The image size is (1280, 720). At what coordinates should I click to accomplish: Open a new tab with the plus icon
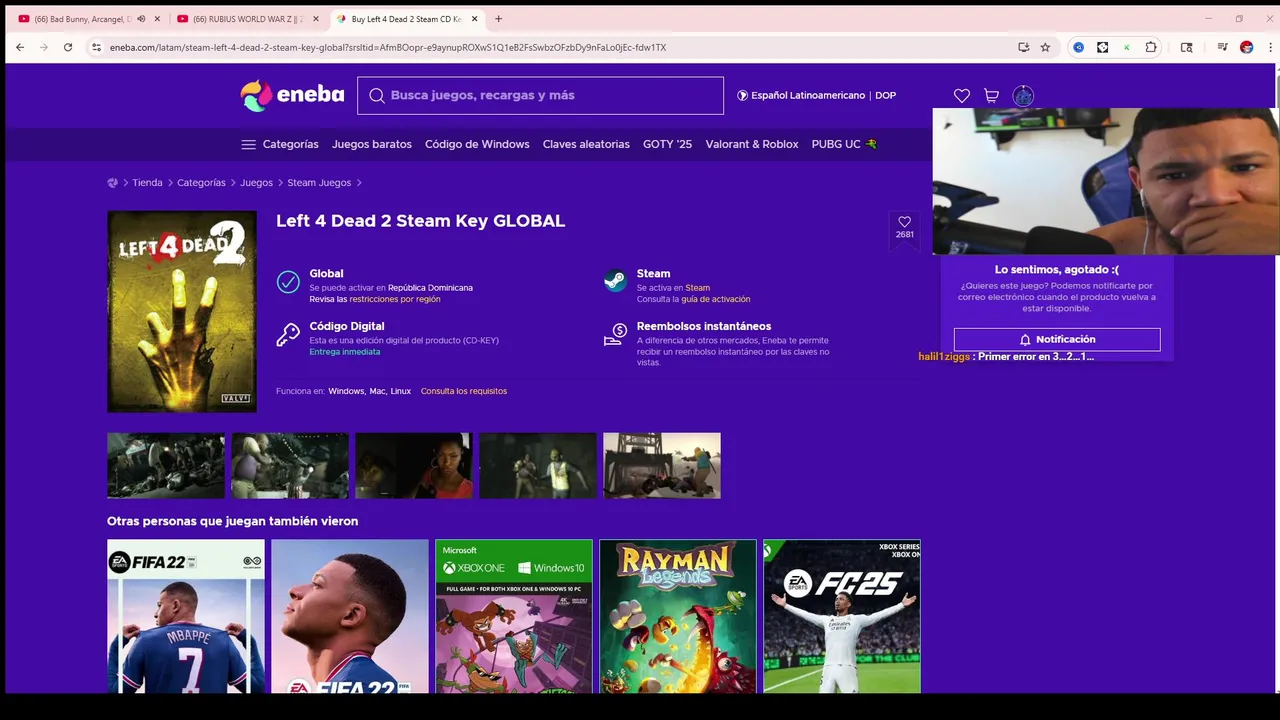(x=498, y=19)
